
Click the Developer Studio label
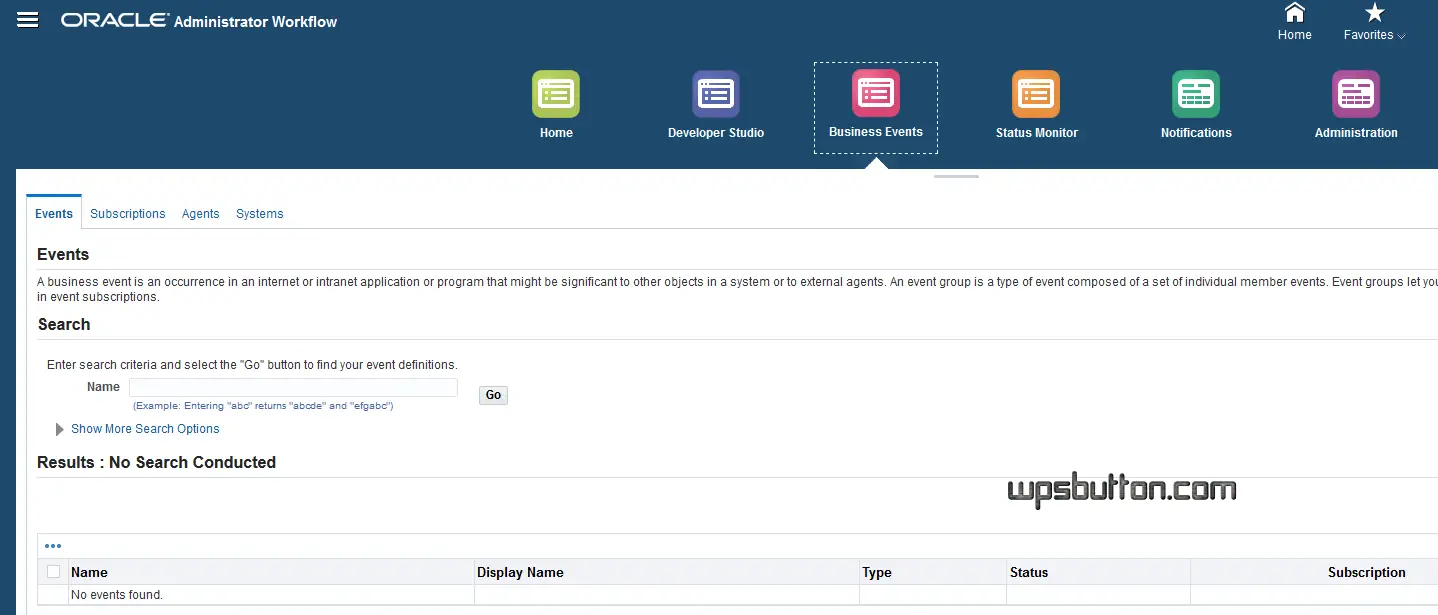716,133
